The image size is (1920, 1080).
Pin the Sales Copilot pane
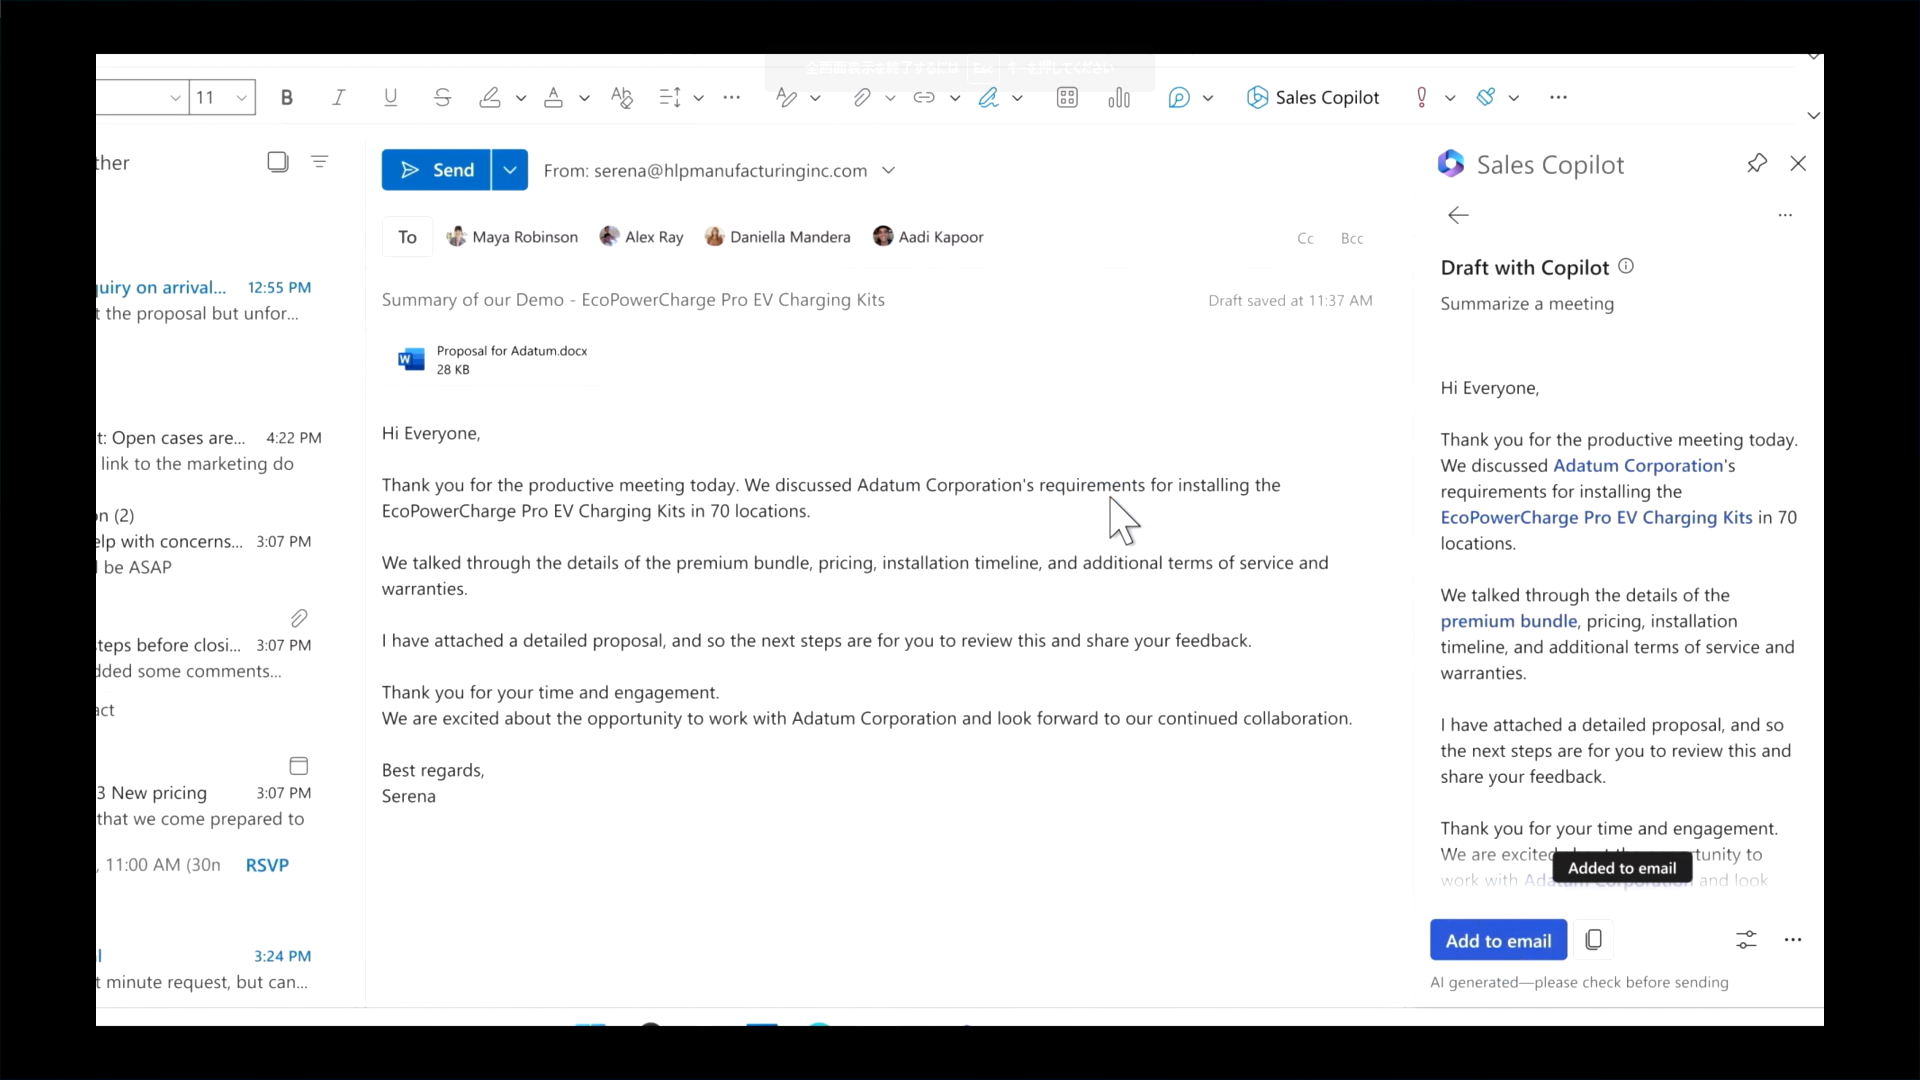tap(1757, 163)
